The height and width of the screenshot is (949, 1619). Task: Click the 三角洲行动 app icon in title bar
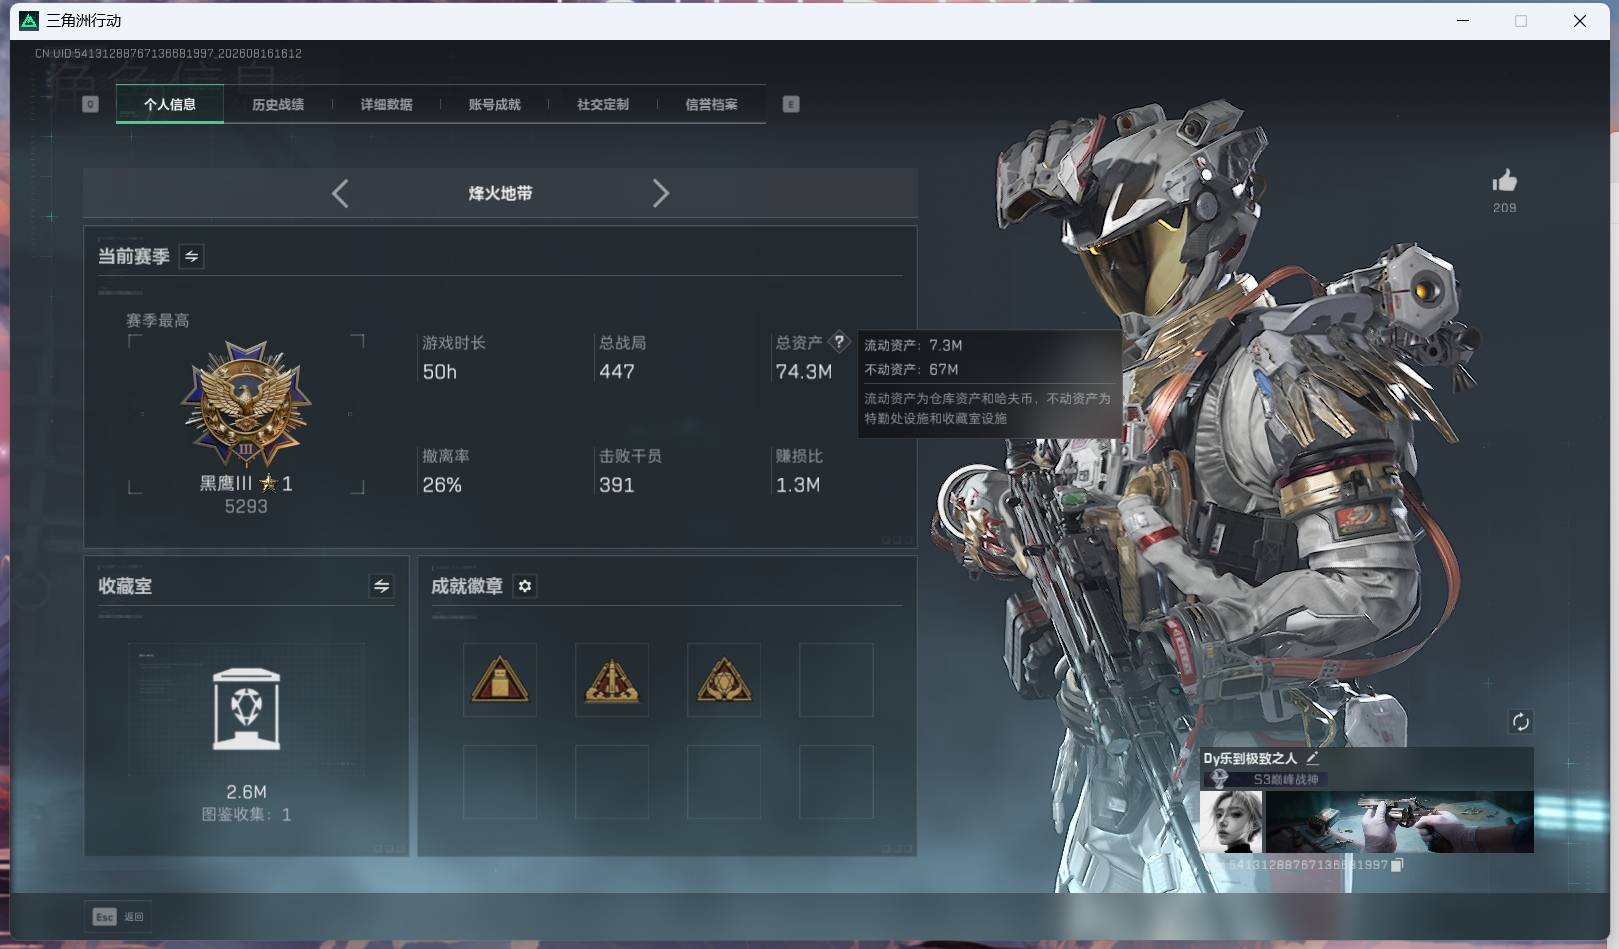coord(29,21)
